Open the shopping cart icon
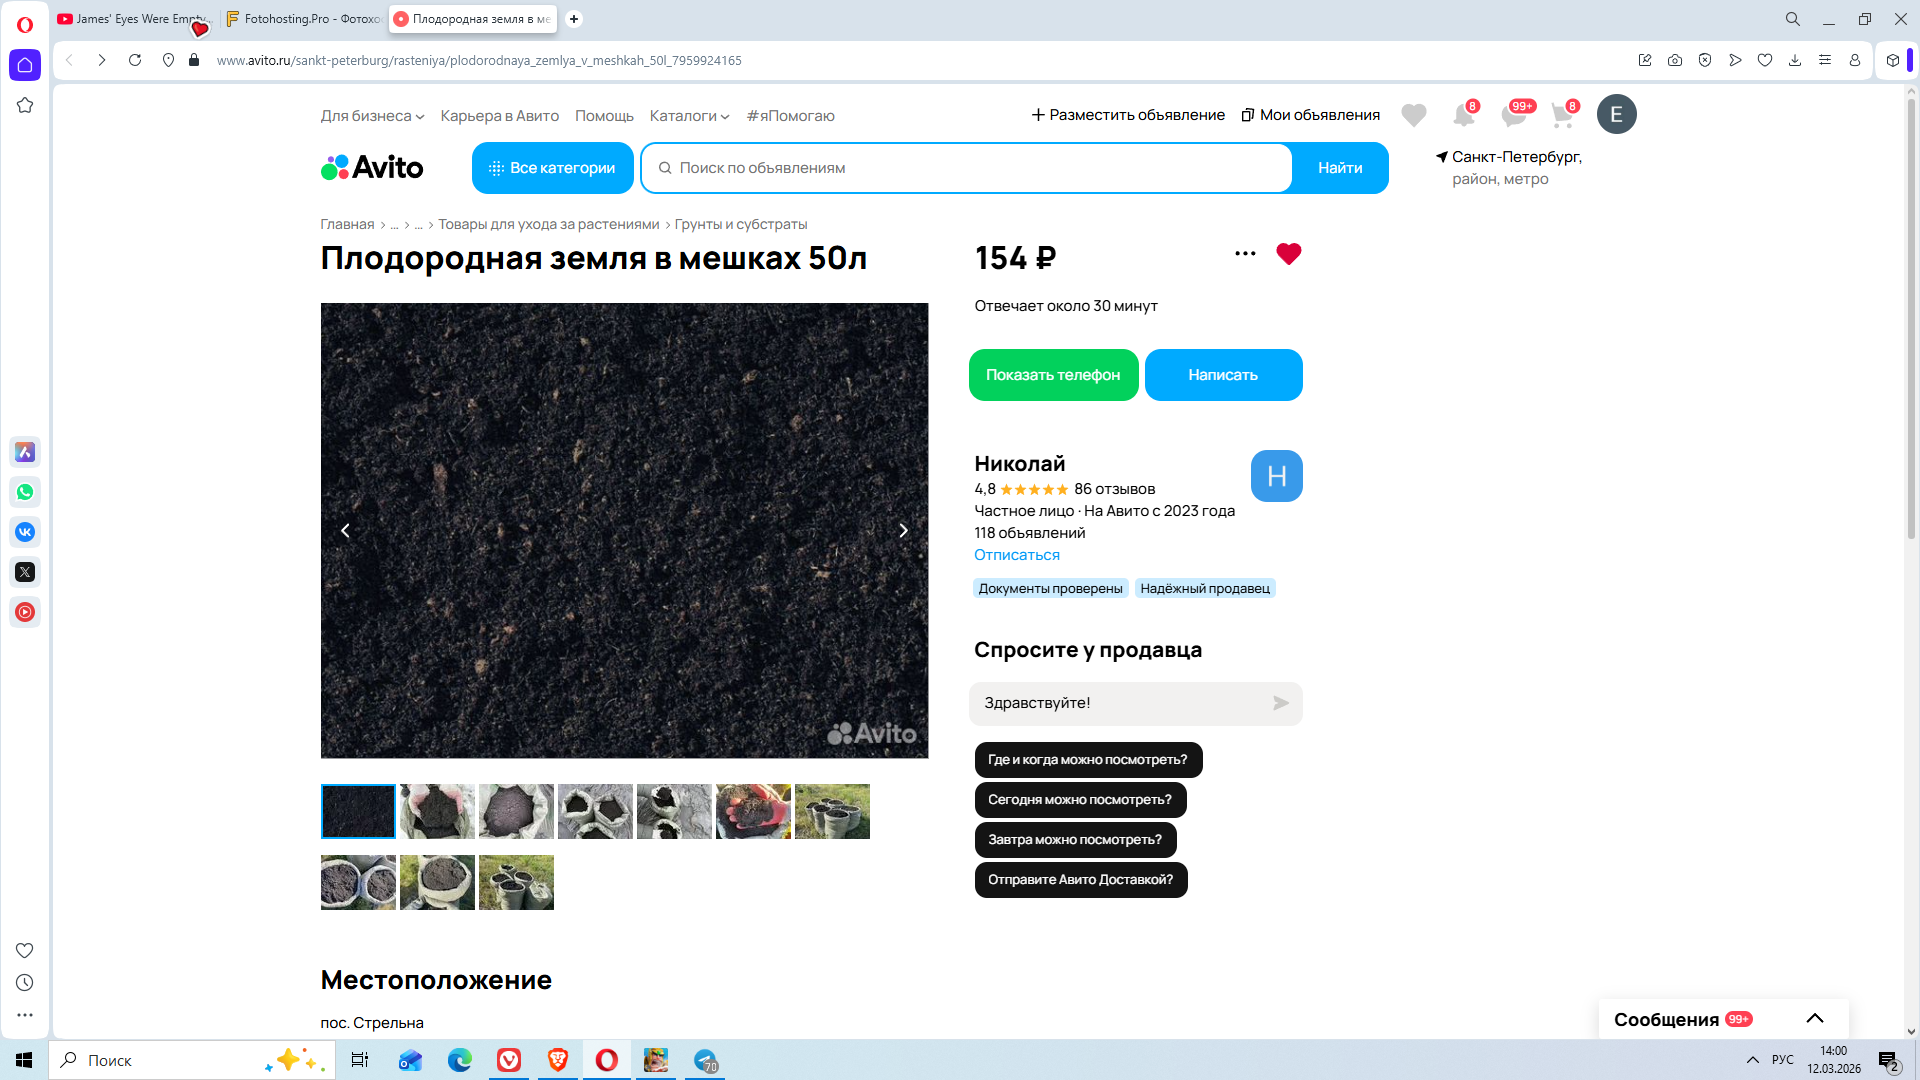Screen dimensions: 1920x1080 (x=1562, y=115)
